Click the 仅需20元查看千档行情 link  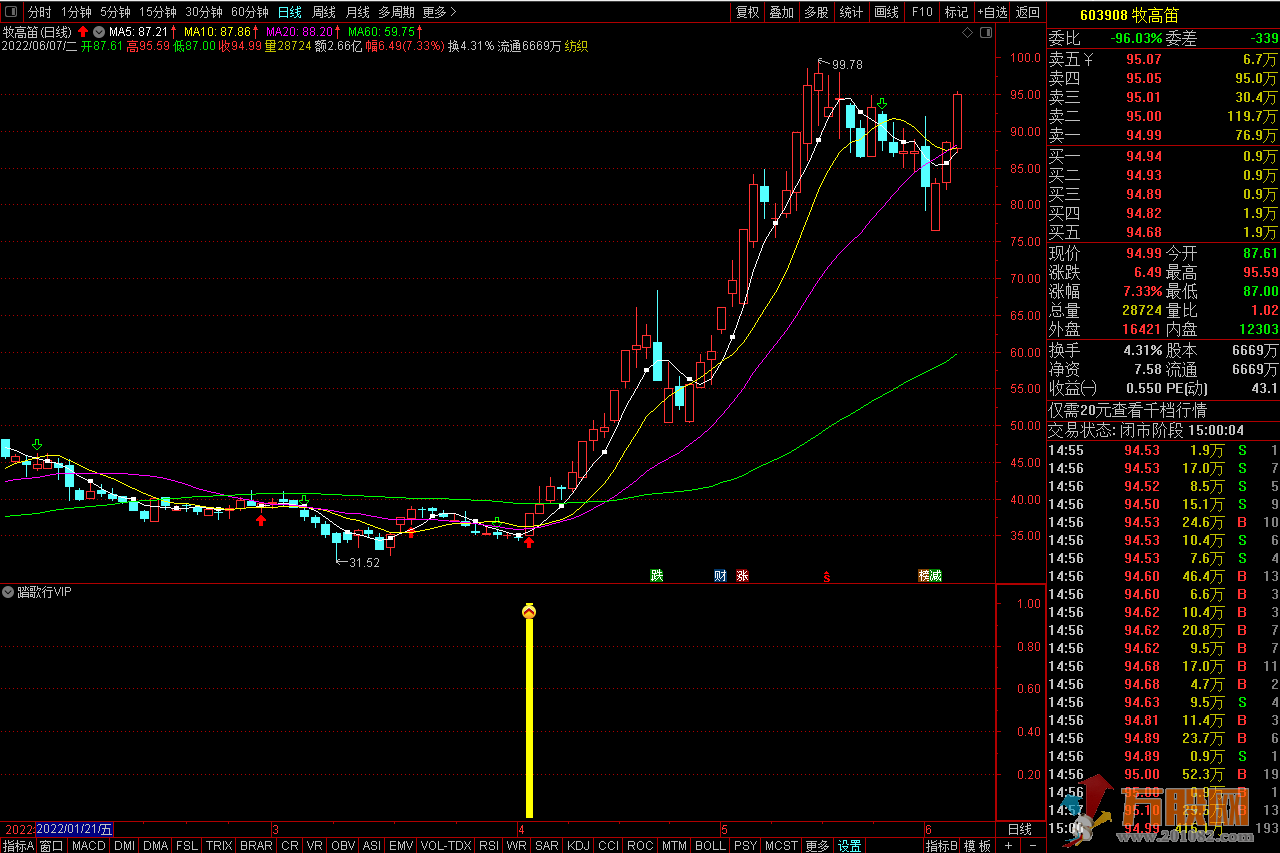1127,410
